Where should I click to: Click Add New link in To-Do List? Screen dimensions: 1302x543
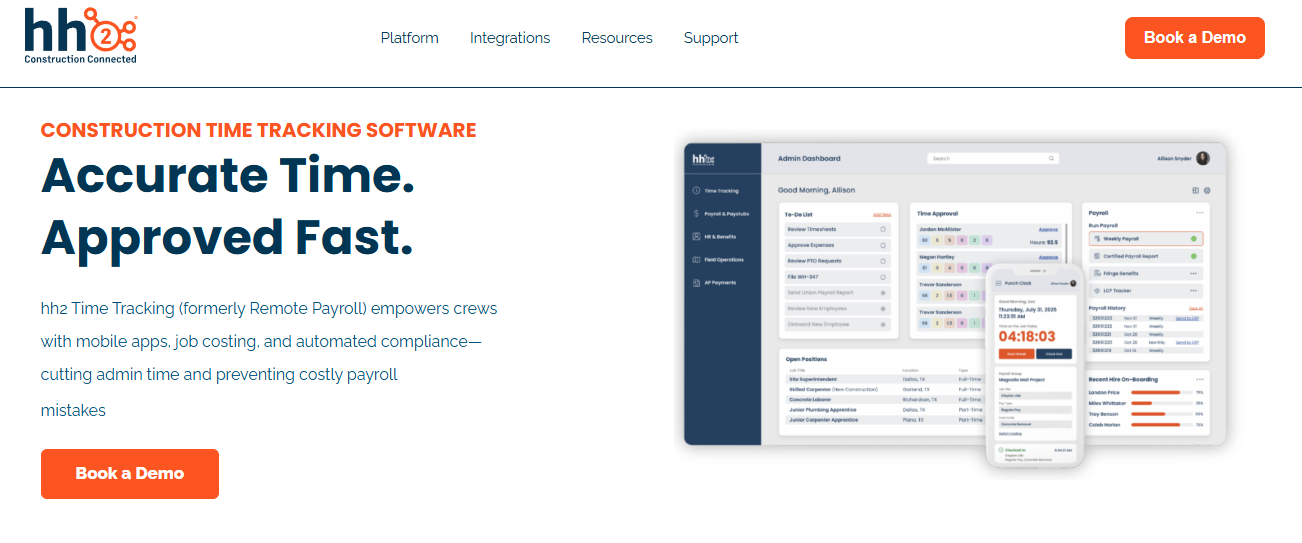point(881,214)
